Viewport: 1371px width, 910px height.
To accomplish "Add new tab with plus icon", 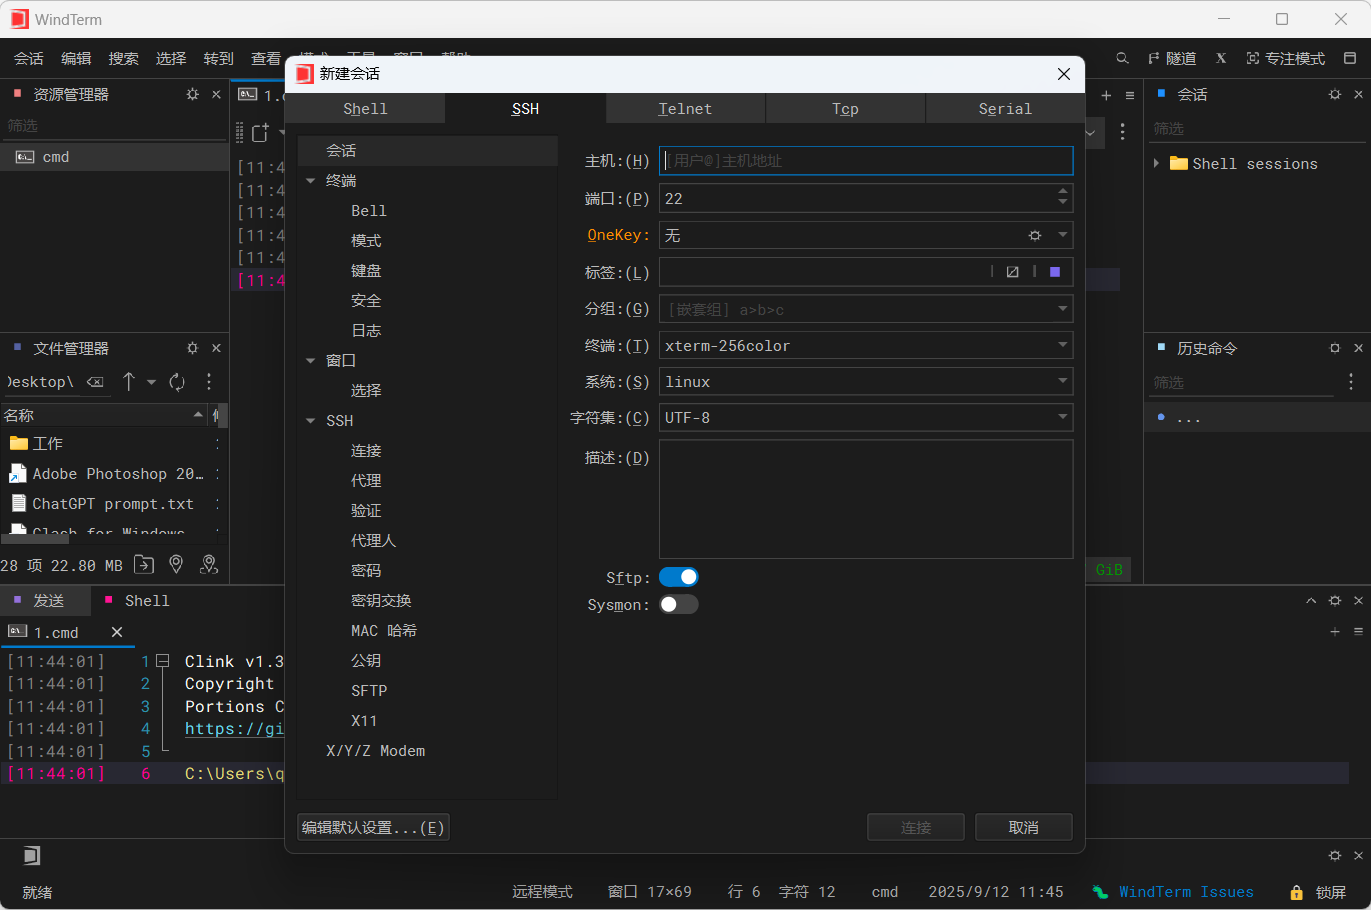I will [x=1106, y=96].
